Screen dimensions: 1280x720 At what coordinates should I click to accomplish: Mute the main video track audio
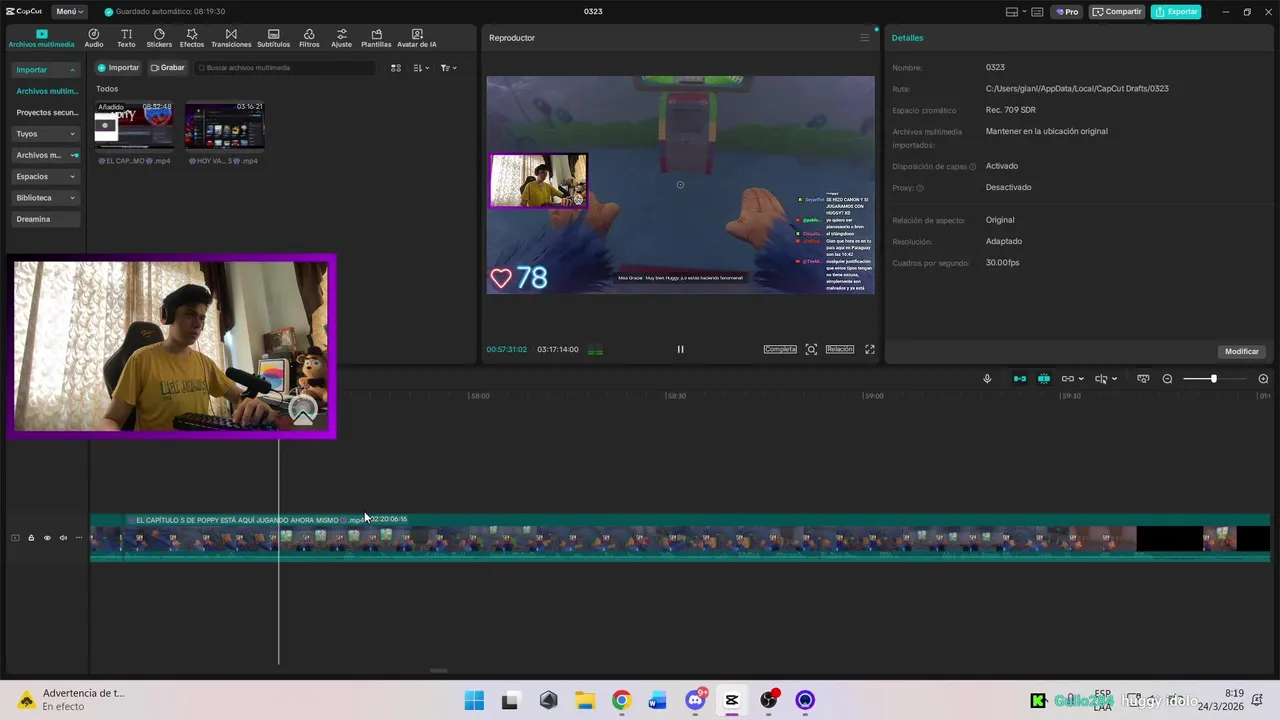coord(63,538)
